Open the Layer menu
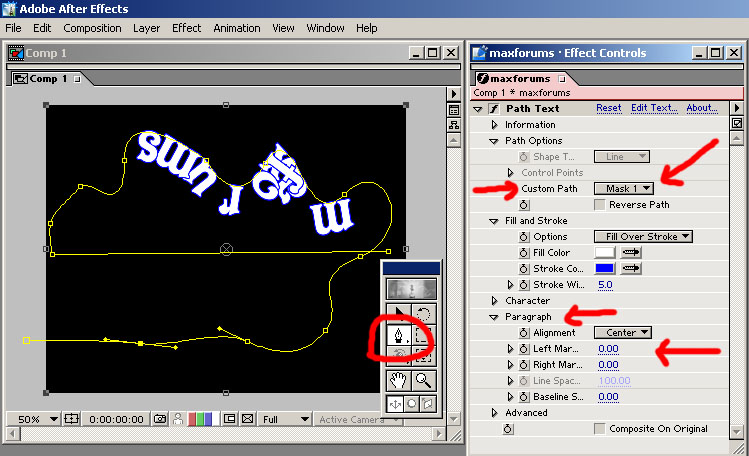The width and height of the screenshot is (749, 456). [x=147, y=28]
